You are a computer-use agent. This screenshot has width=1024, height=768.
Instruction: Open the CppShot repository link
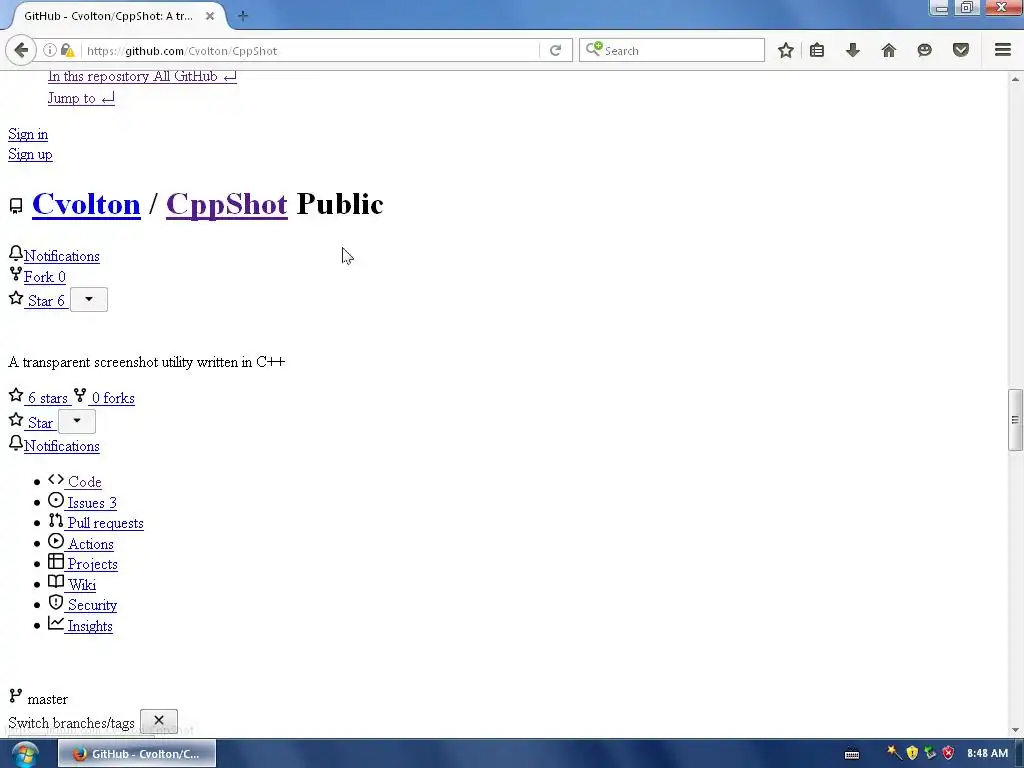pyautogui.click(x=227, y=204)
